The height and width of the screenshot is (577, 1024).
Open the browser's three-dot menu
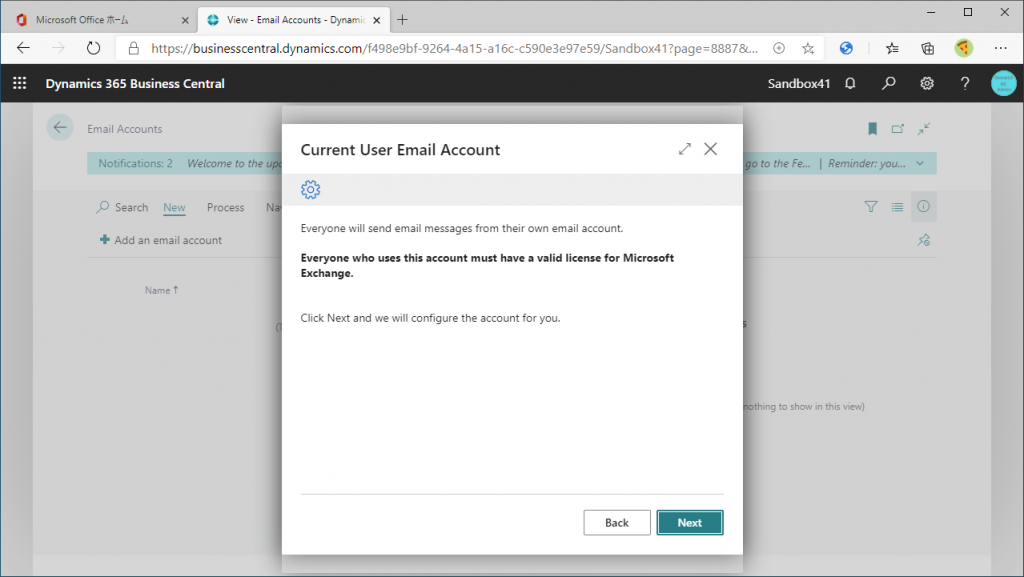point(1001,48)
